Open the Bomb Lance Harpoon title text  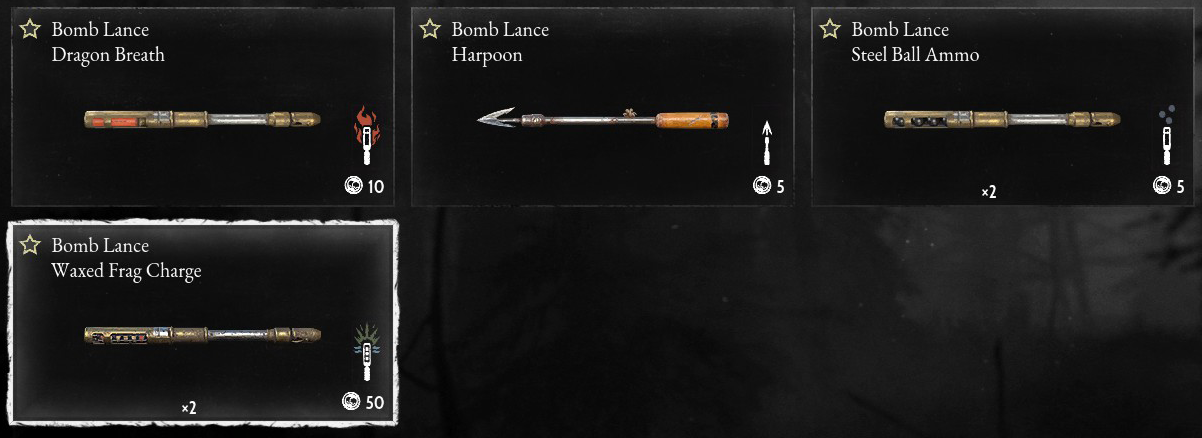[x=500, y=42]
